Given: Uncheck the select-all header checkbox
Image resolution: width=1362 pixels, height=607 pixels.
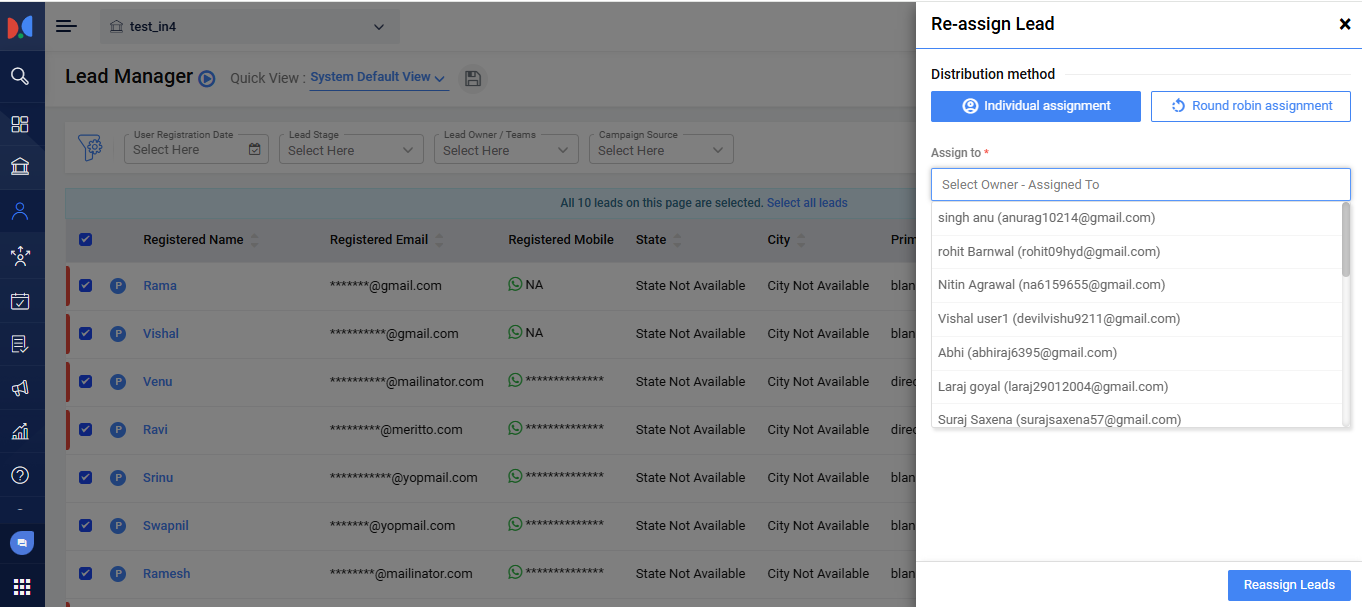Looking at the screenshot, I should coord(85,239).
